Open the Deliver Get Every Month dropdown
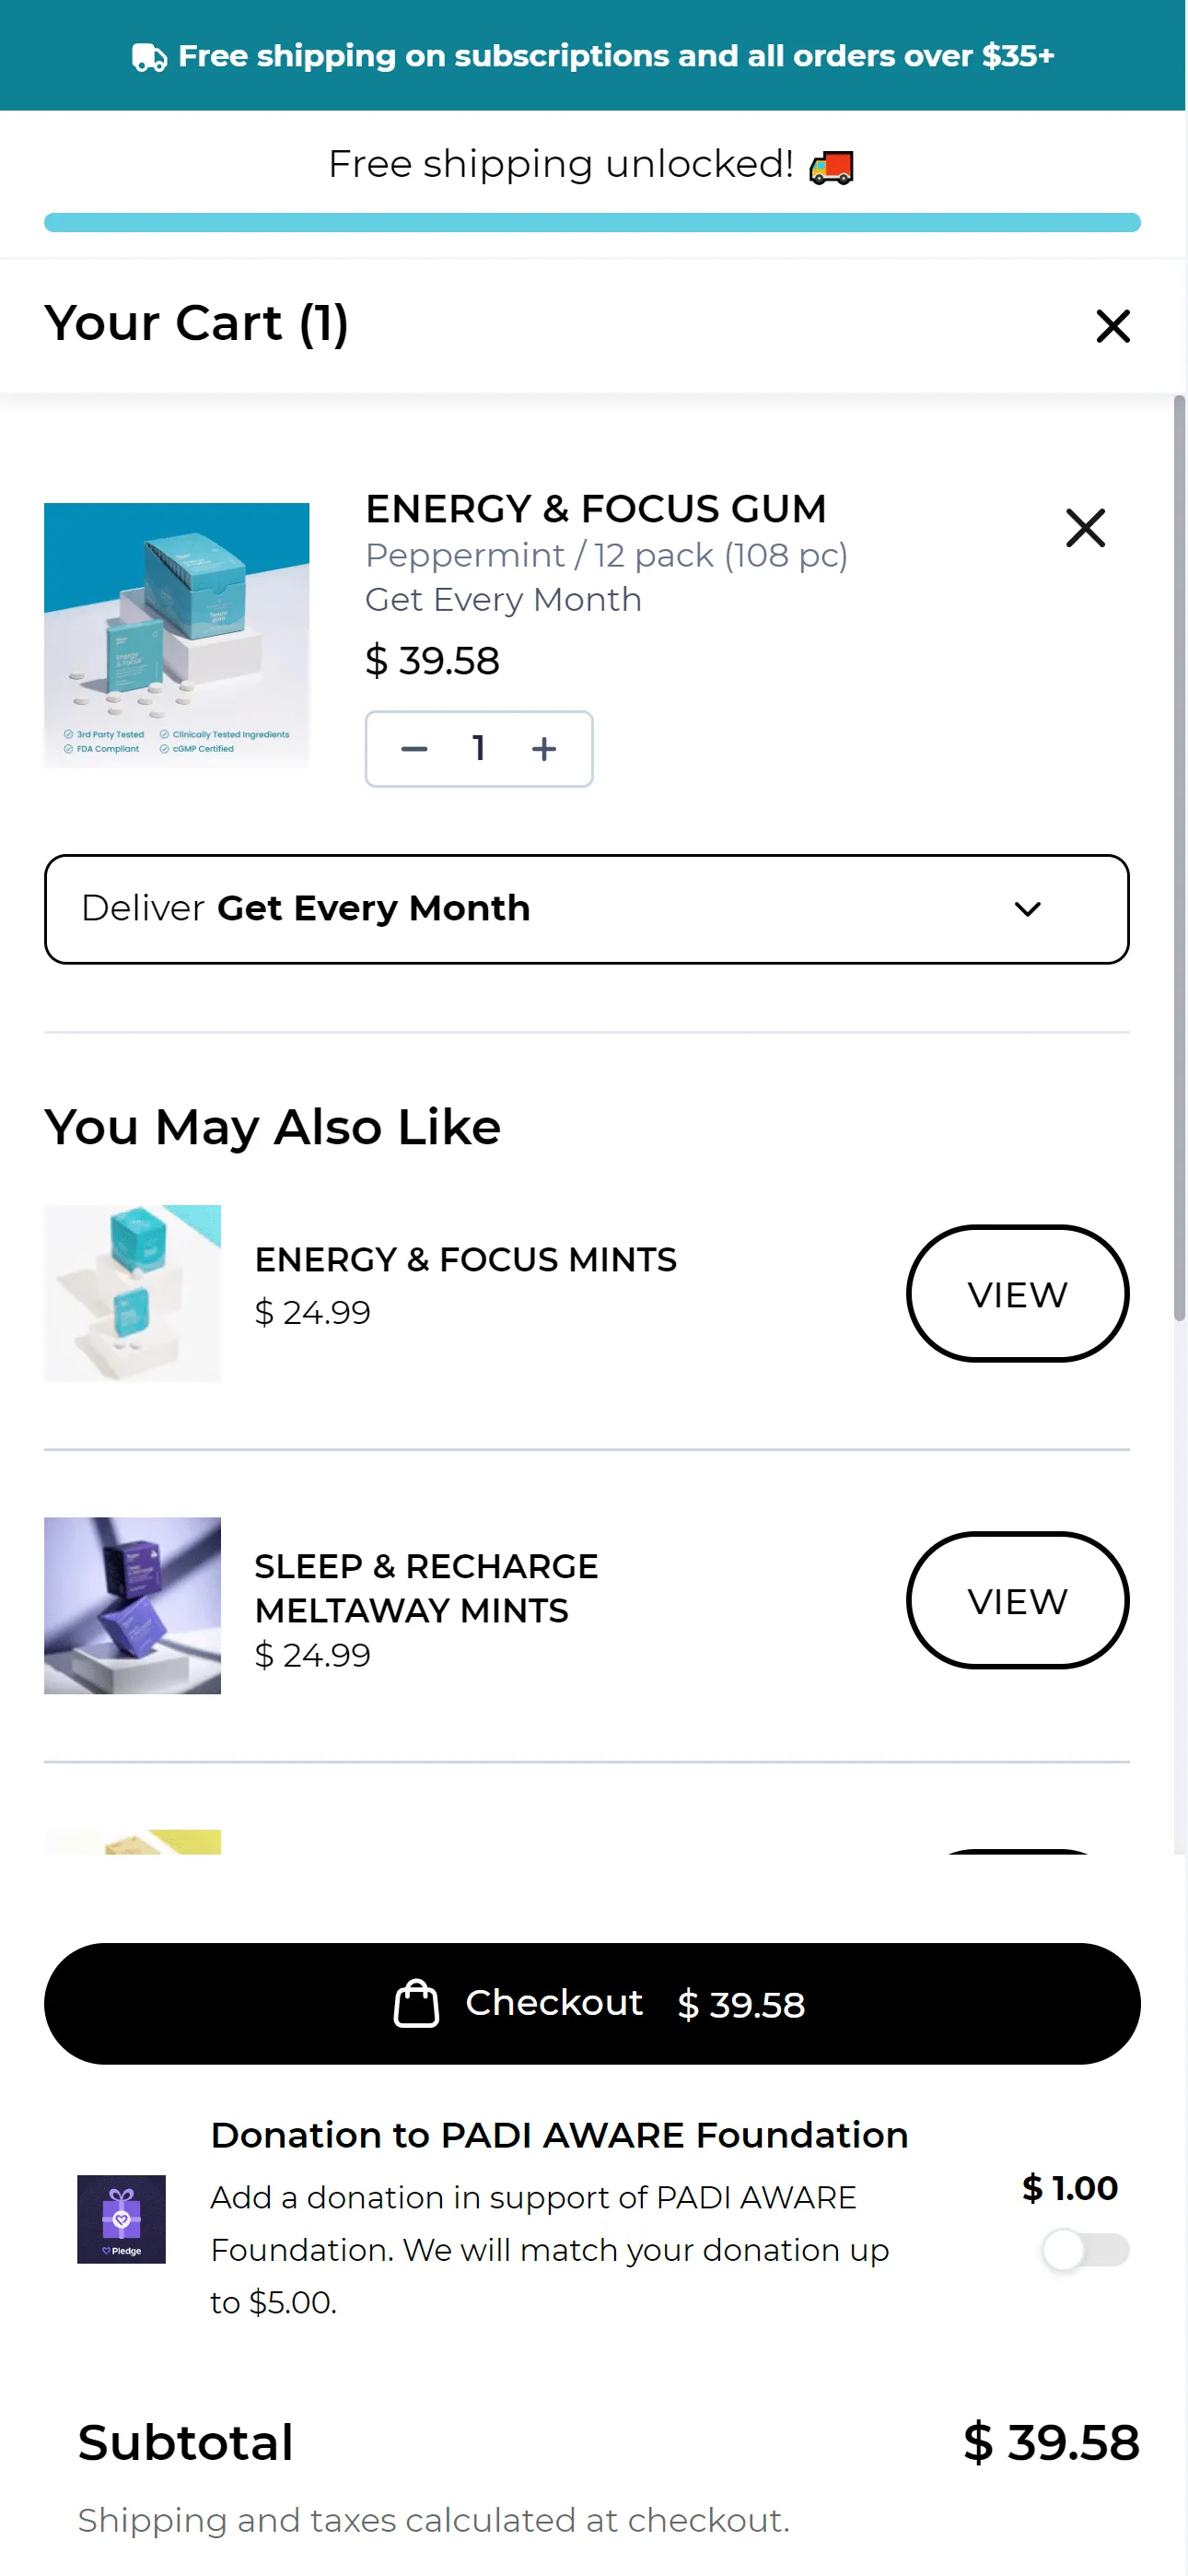Screen dimensions: 1188x2576 tap(587, 909)
